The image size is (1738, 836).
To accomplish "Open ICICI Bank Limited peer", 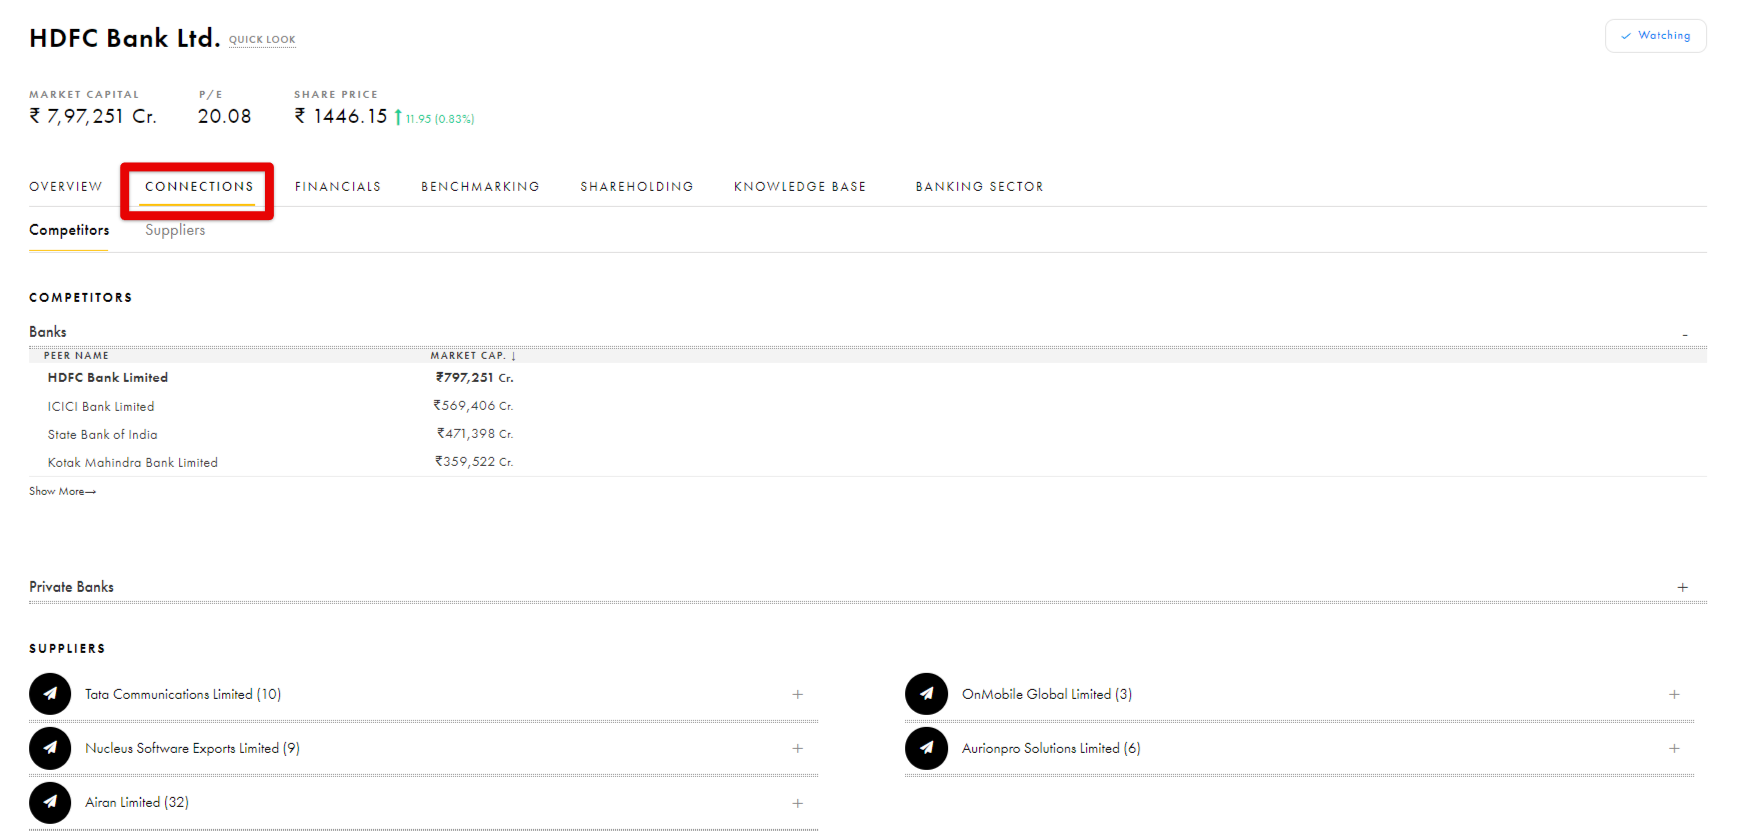I will coord(101,406).
